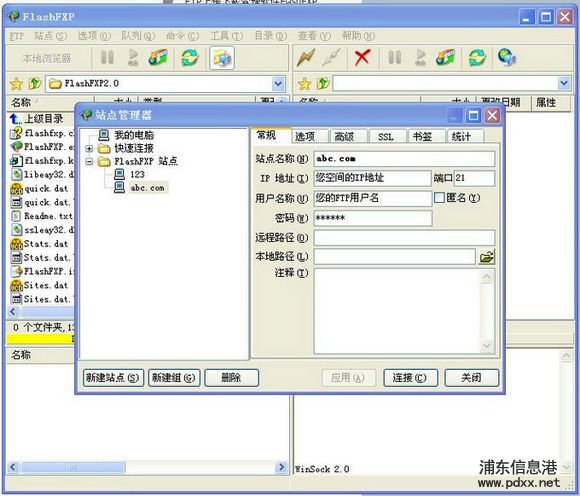Click the IP 地址 input field

click(x=372, y=178)
